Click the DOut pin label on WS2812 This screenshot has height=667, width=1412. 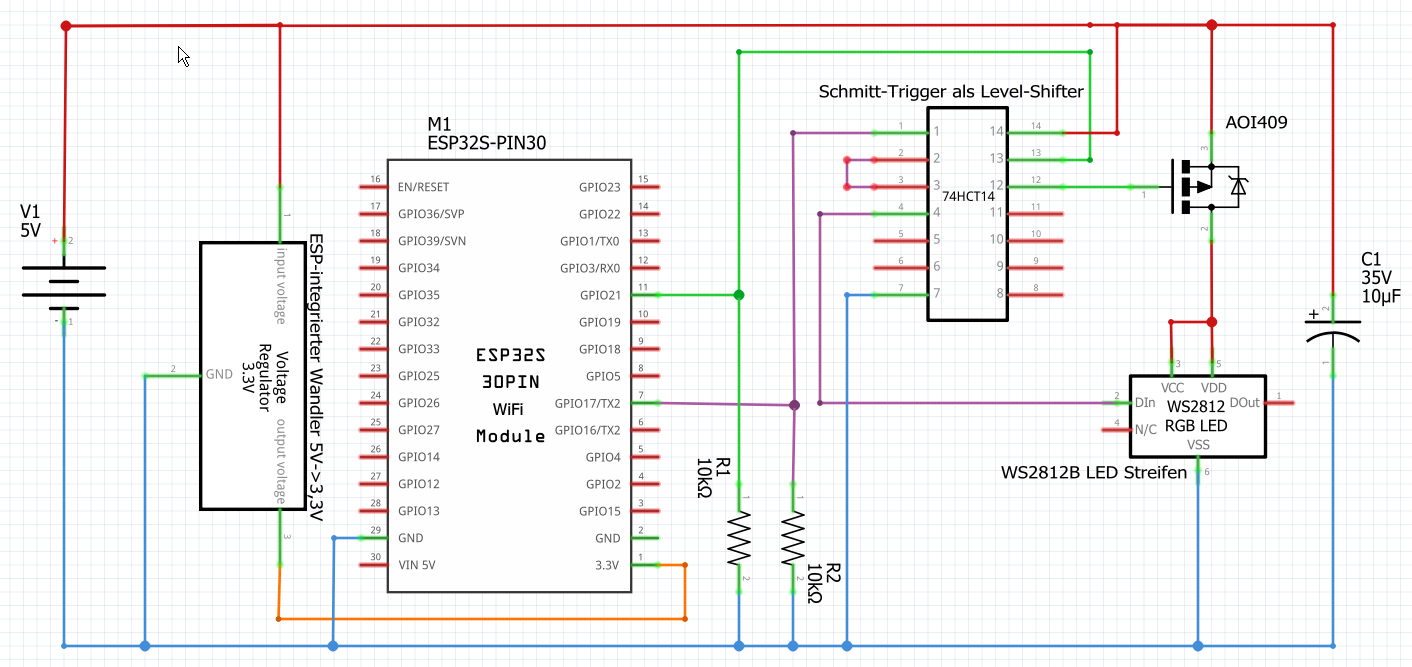1245,403
